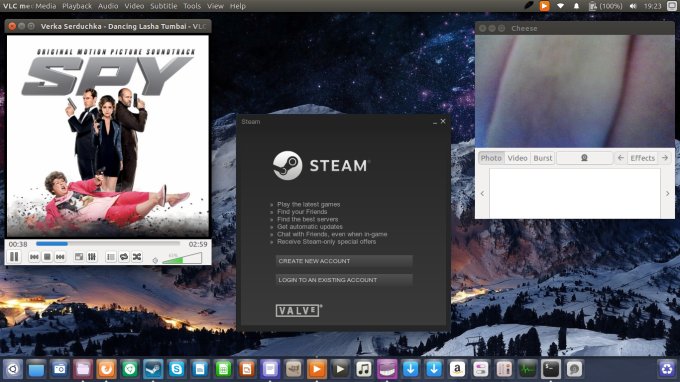680x382 pixels.
Task: Take a photo with Cheese capture button
Action: 584,158
